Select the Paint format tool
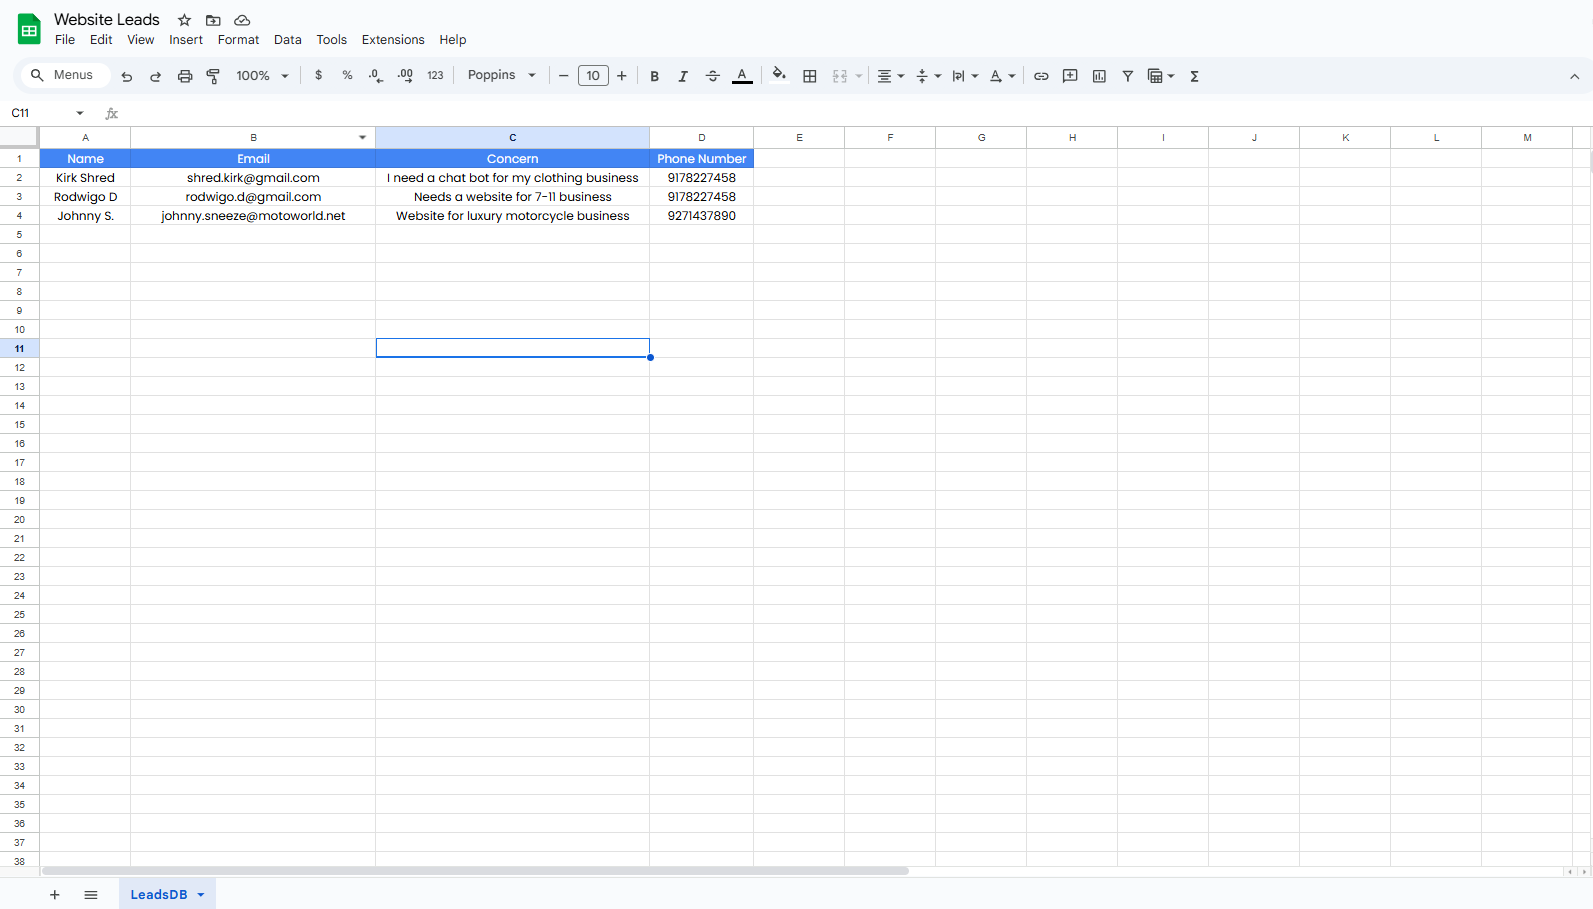This screenshot has width=1593, height=909. click(213, 76)
